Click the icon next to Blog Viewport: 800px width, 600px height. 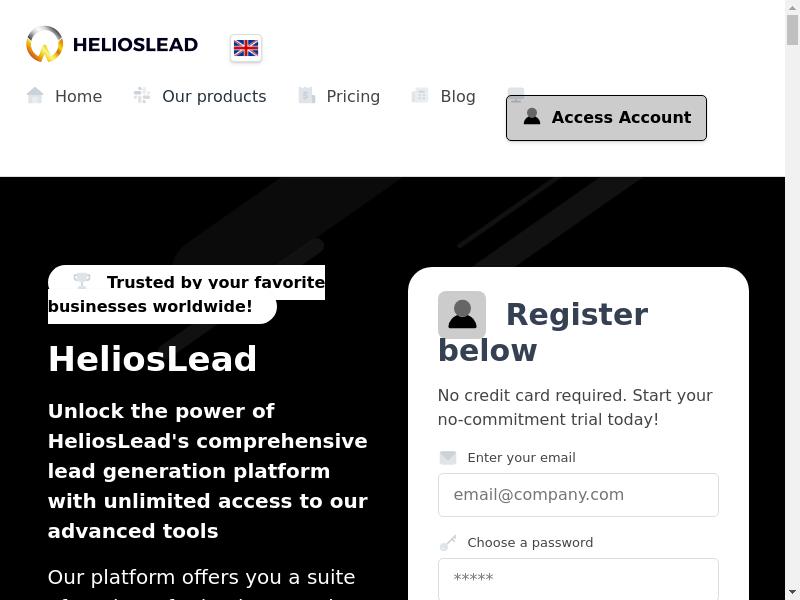point(420,96)
